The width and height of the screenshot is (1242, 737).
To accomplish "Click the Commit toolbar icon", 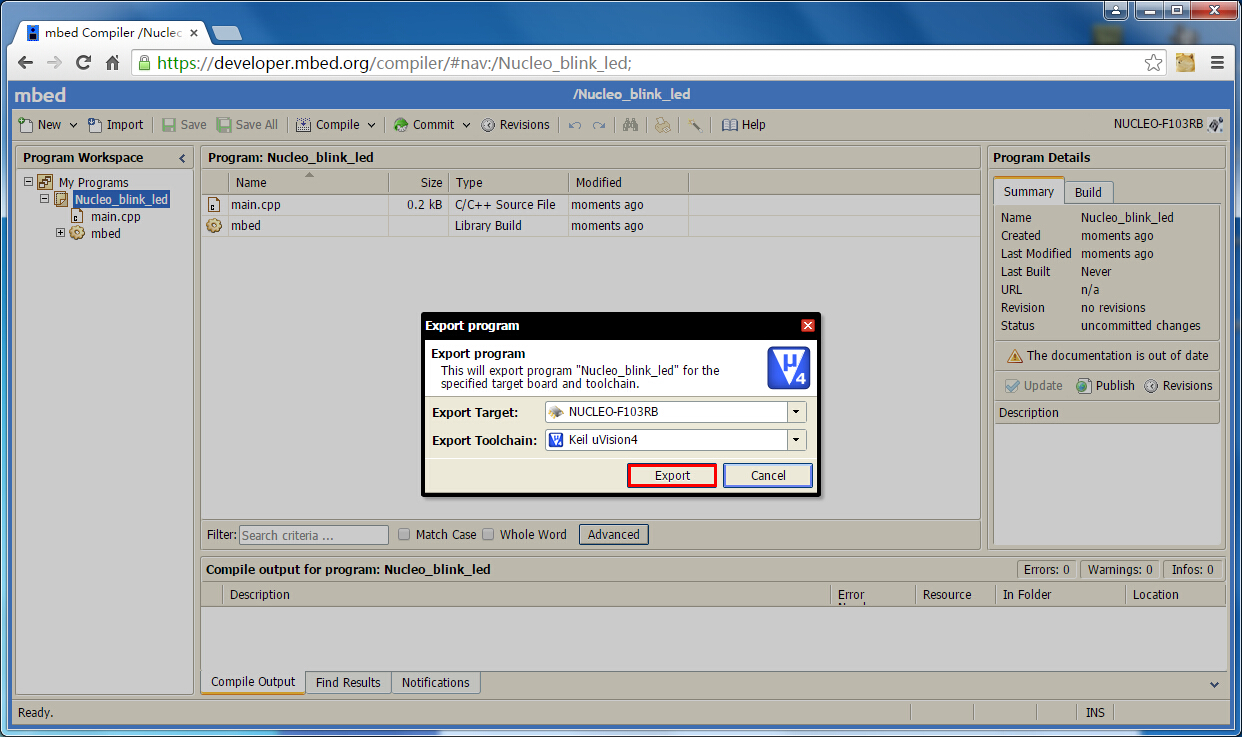I will pos(401,125).
